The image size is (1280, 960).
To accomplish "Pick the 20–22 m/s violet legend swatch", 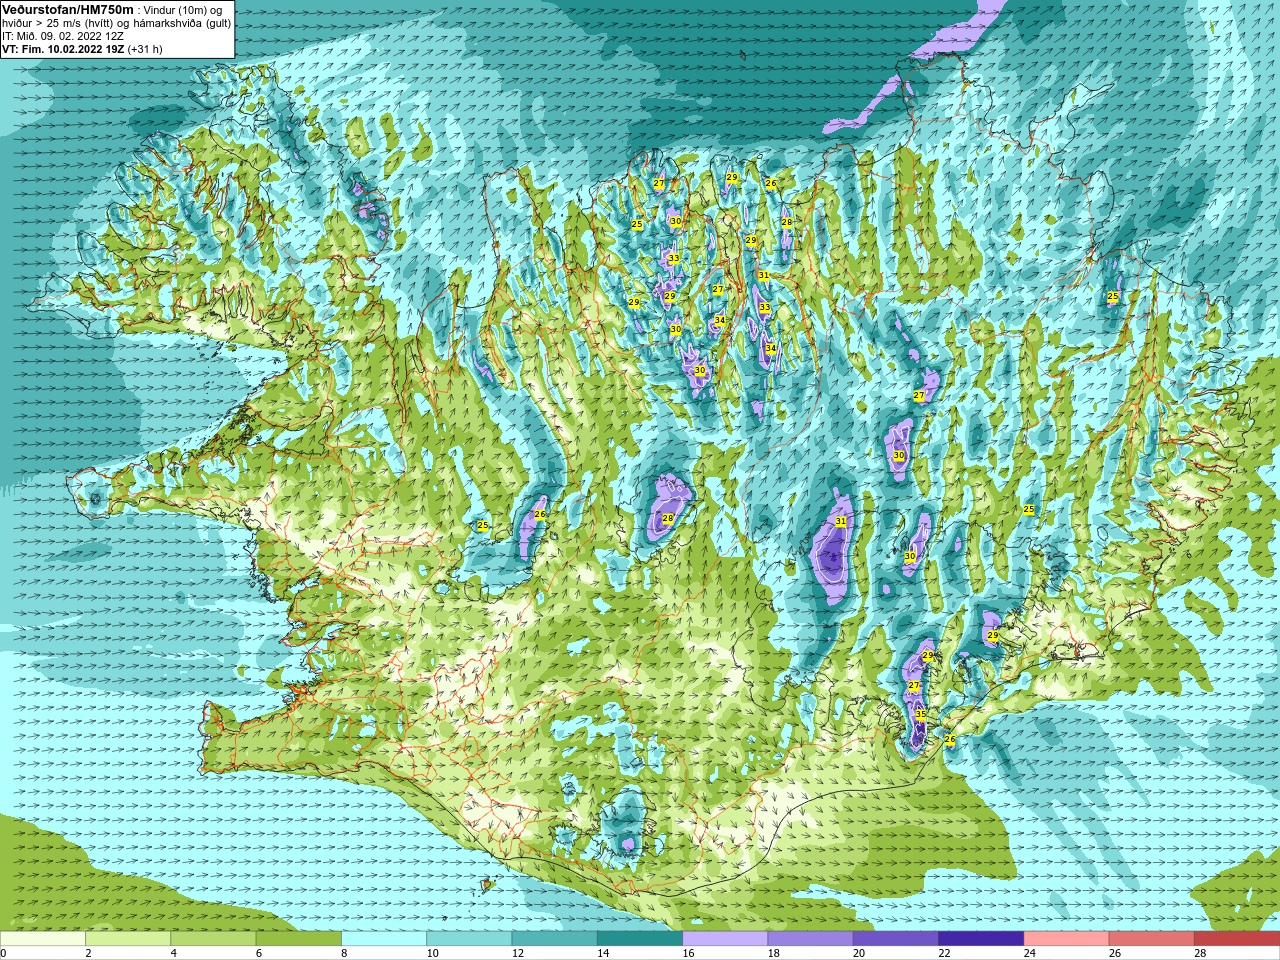I will point(896,939).
